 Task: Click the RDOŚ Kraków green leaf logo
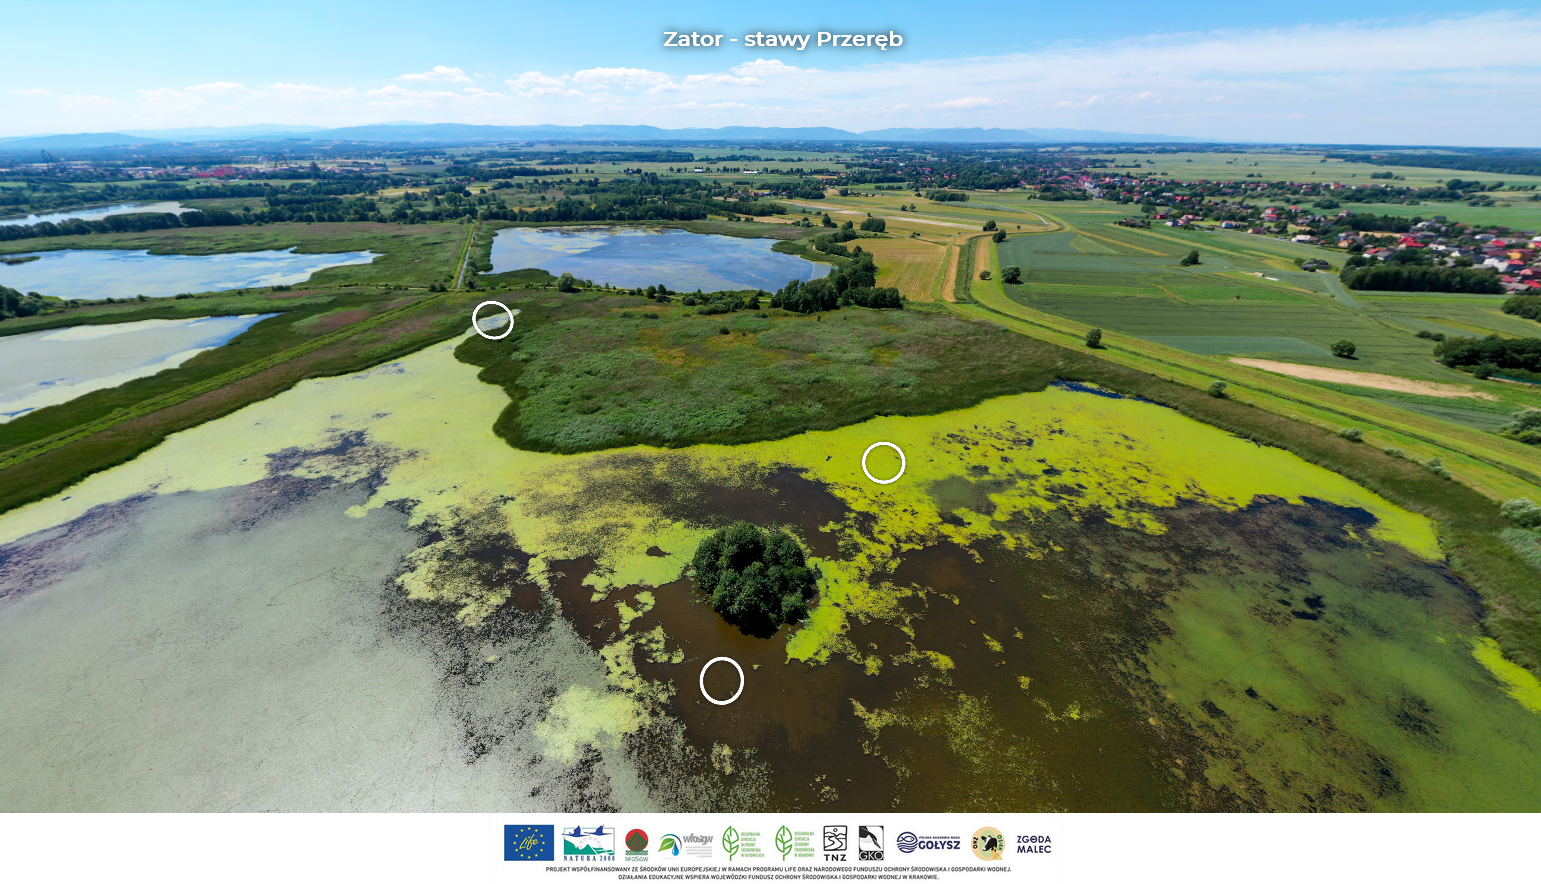(x=796, y=843)
